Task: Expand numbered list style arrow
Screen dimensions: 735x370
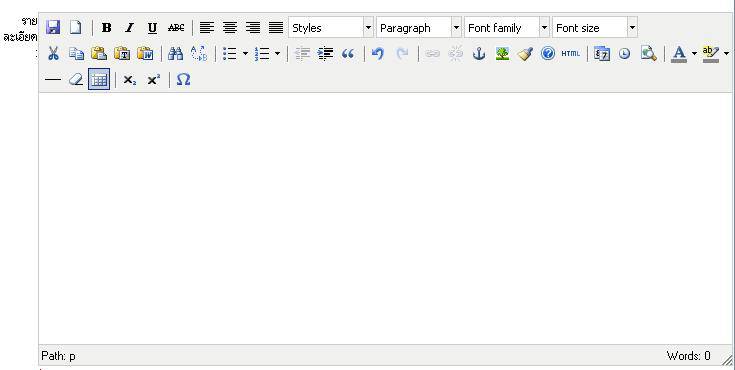Action: pyautogui.click(x=277, y=53)
